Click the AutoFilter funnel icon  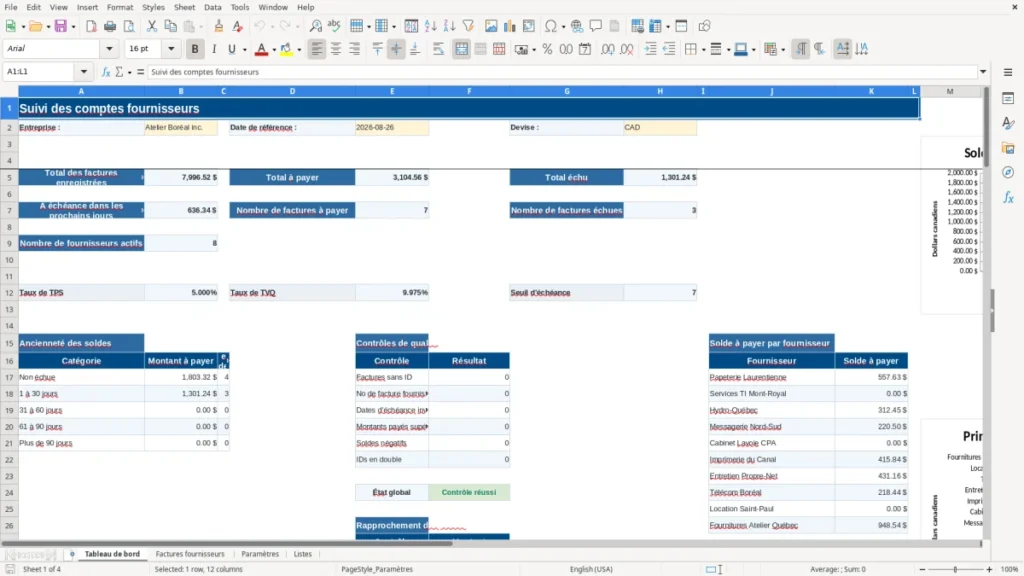(x=468, y=26)
